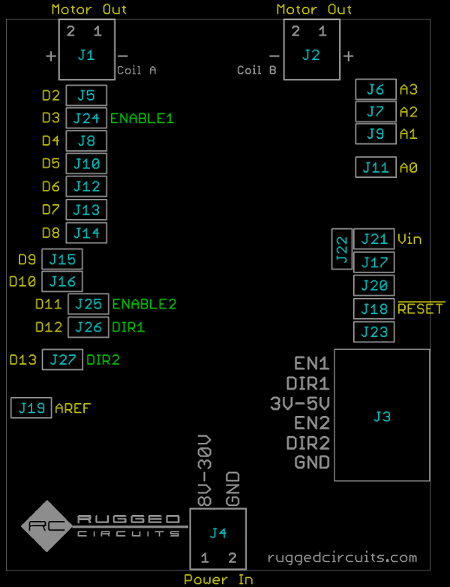
Task: Select jumper J27 next to DIR2
Action: click(63, 360)
